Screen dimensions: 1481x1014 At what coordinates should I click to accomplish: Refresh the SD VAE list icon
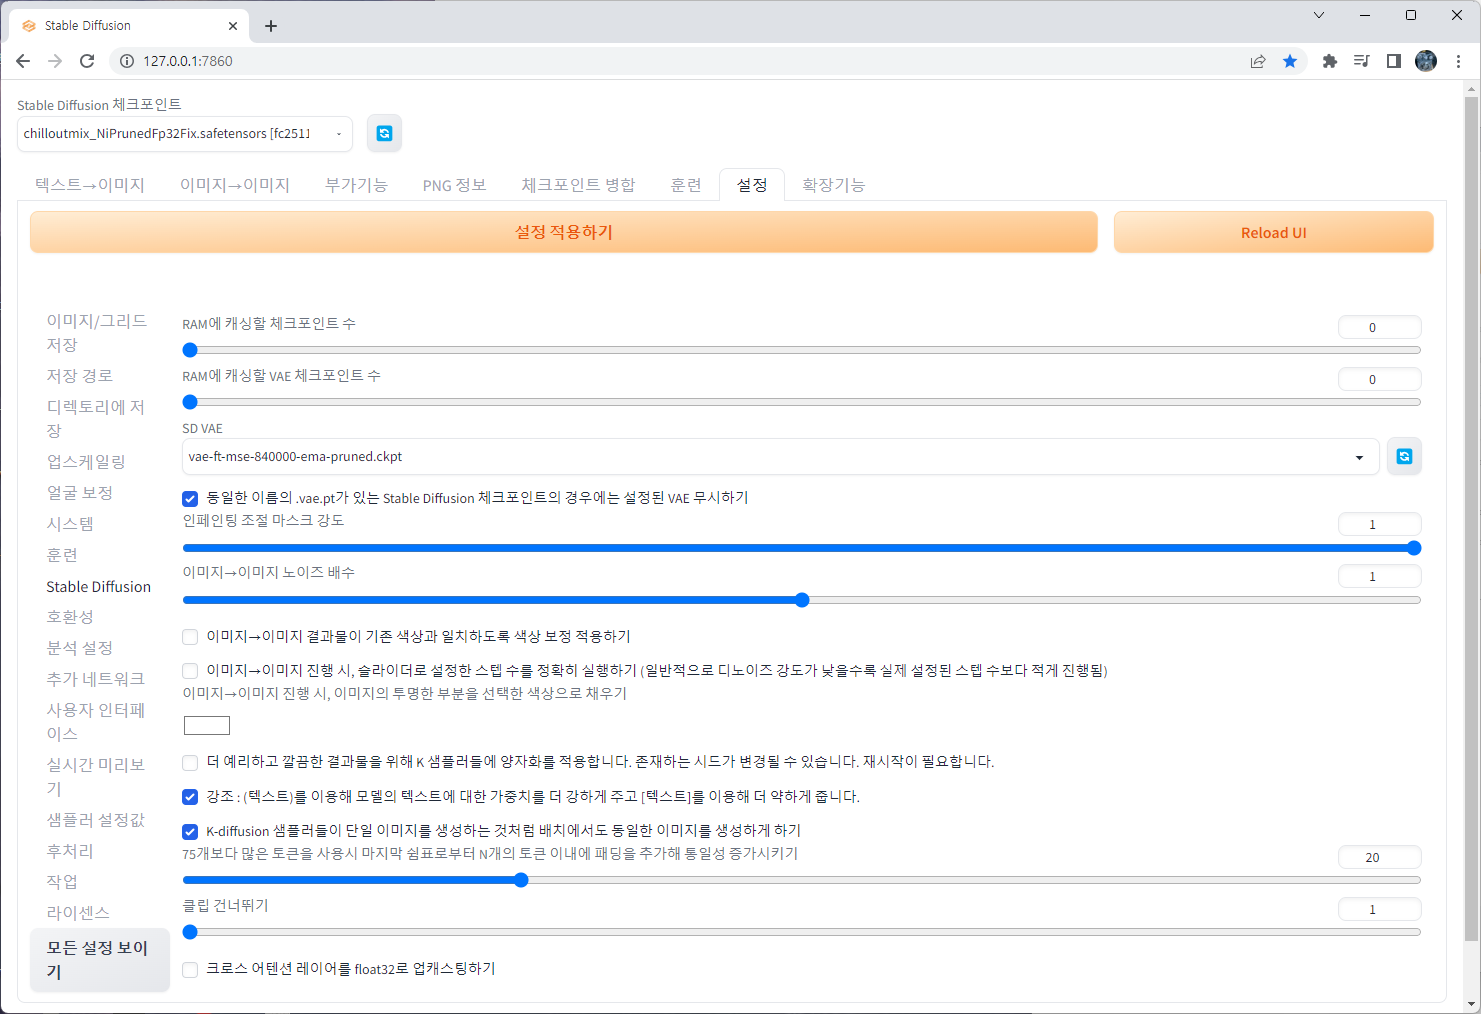(x=1404, y=457)
